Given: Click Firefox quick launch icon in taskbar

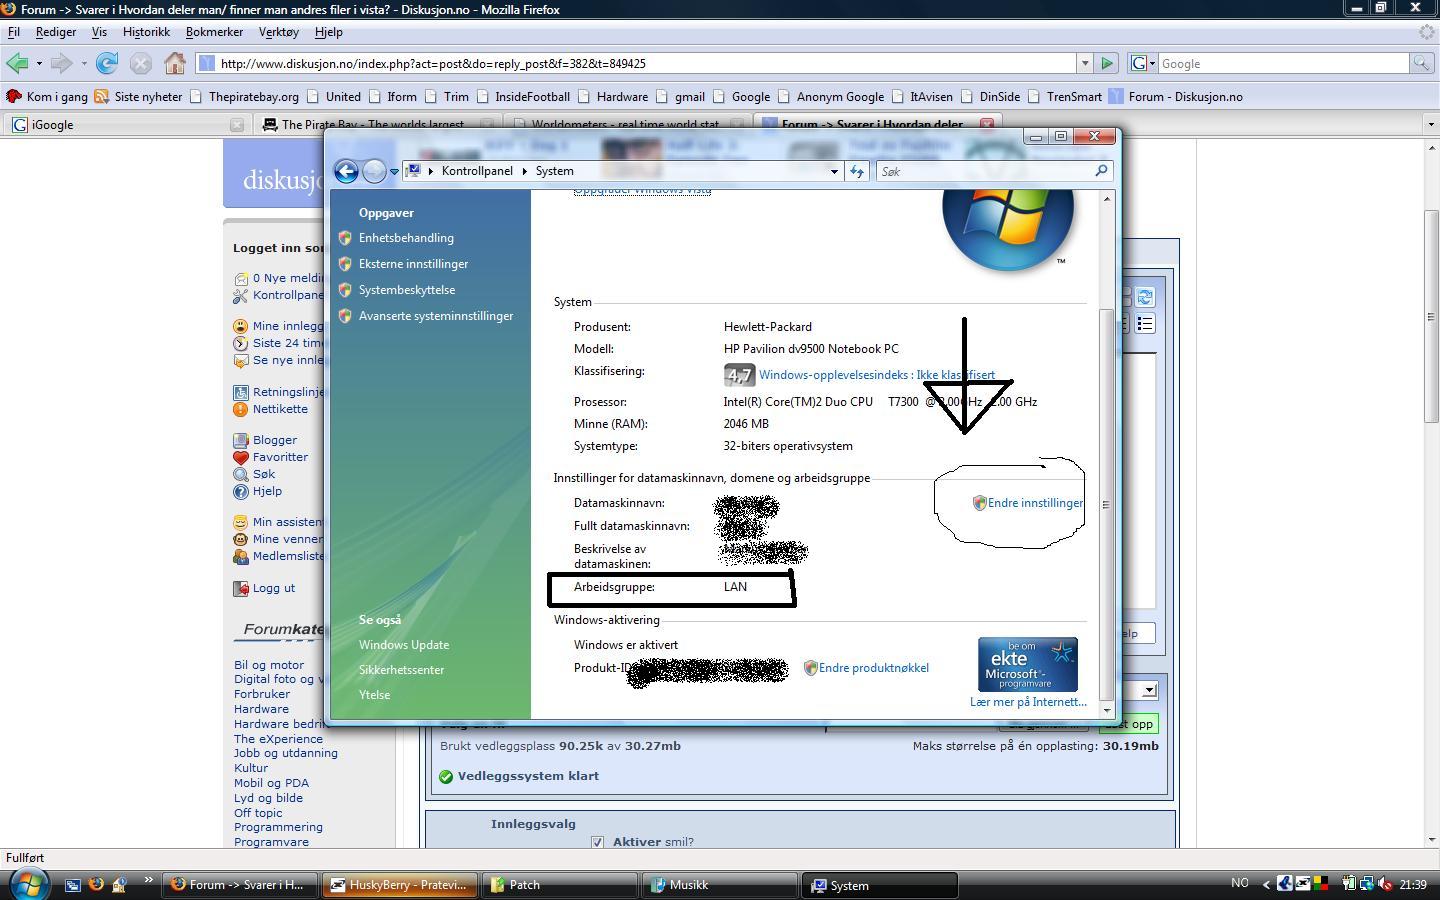Looking at the screenshot, I should [96, 884].
